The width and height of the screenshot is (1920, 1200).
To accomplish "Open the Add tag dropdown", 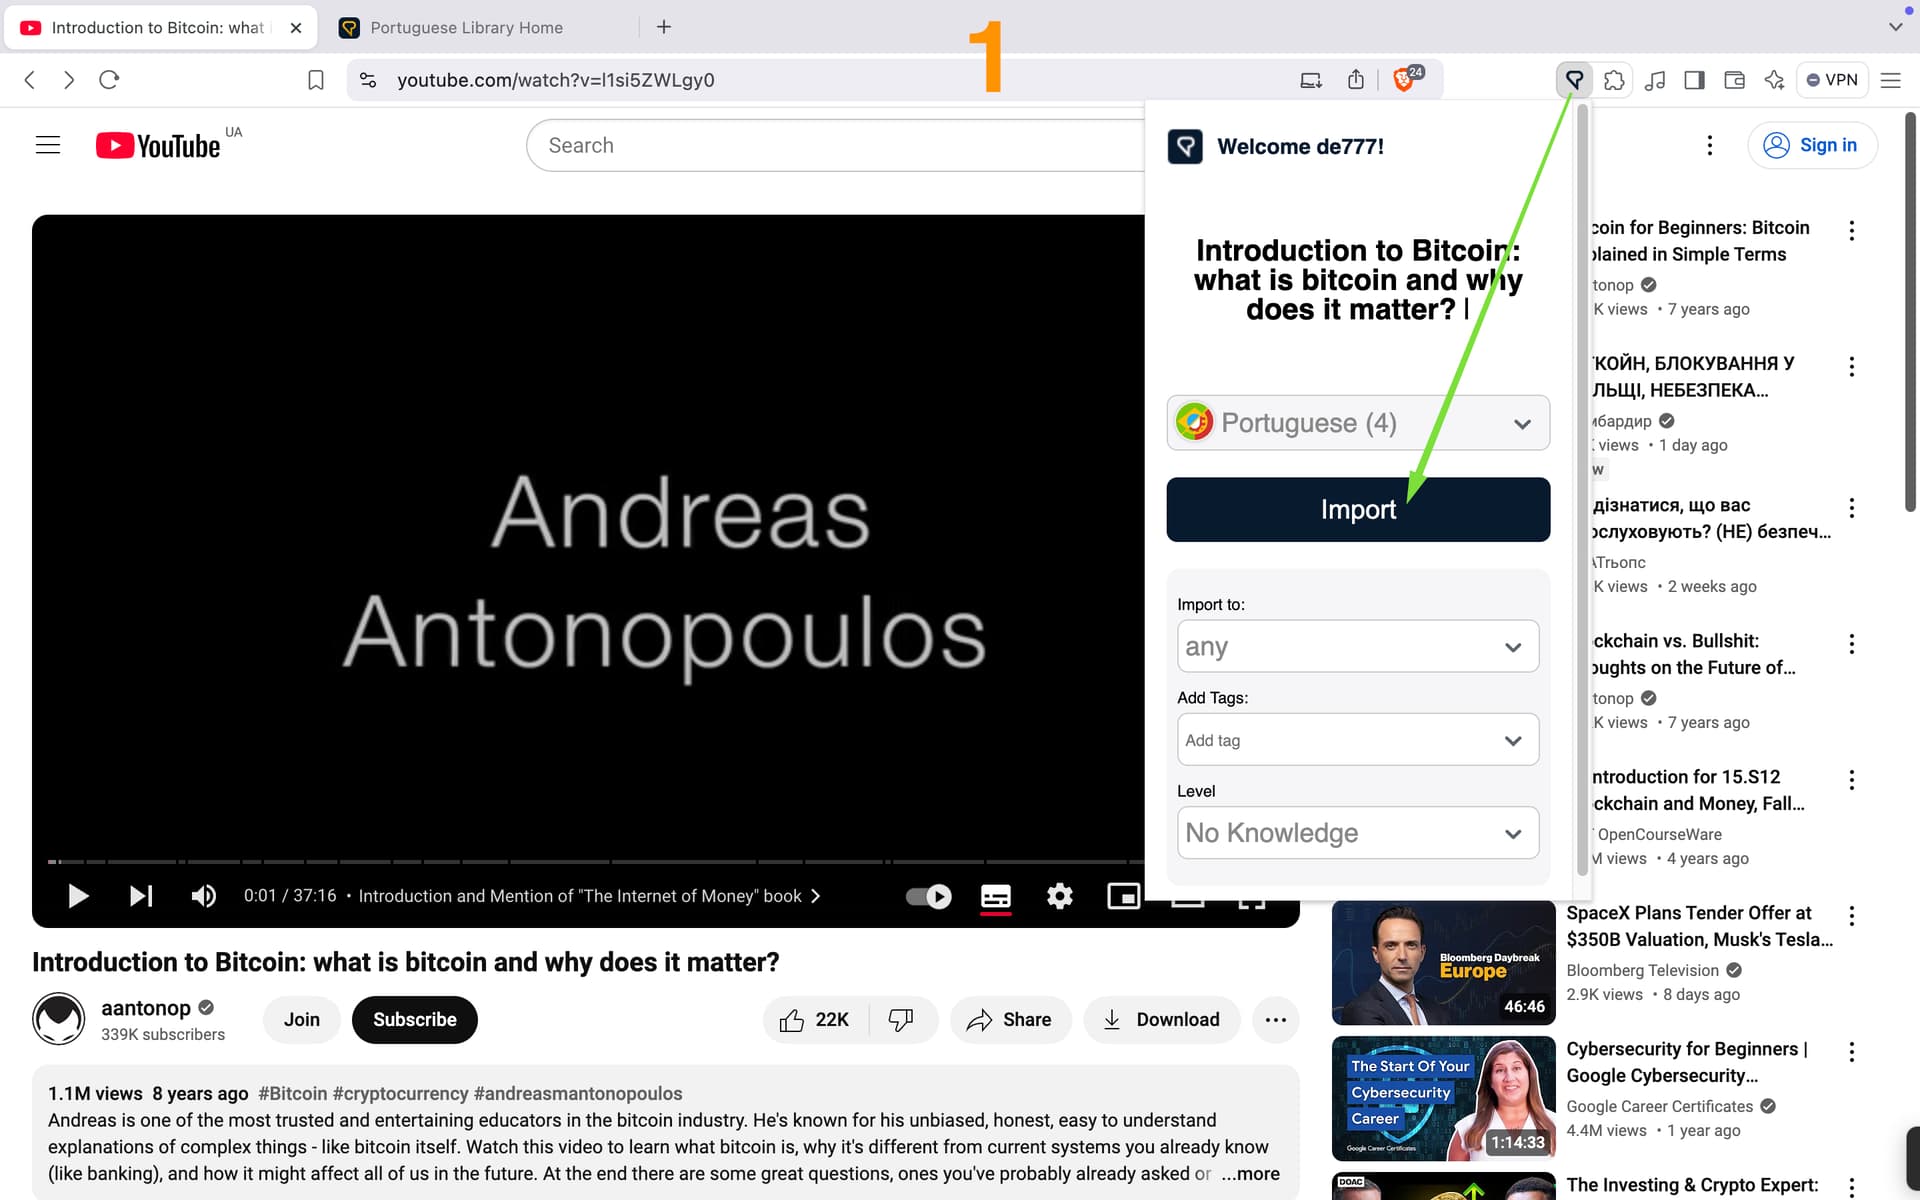I will 1358,740.
